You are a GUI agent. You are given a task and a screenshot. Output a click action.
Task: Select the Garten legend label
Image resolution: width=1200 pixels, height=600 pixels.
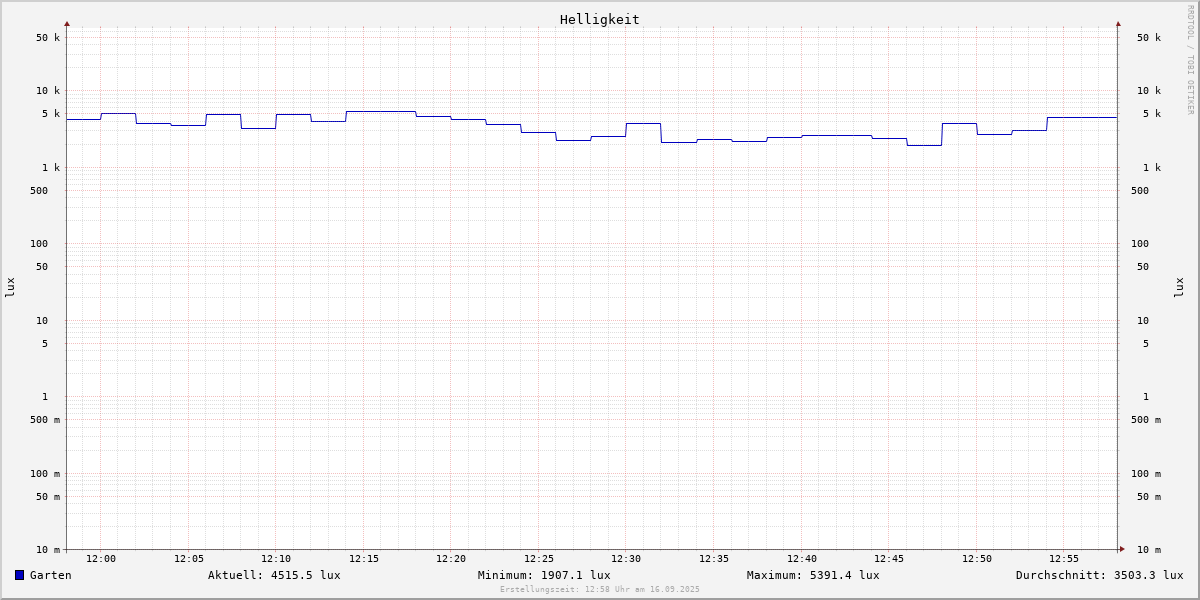pyautogui.click(x=50, y=575)
